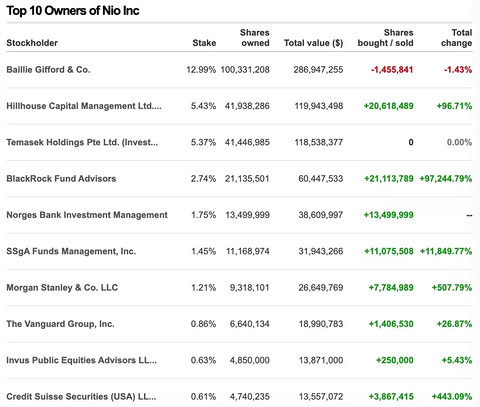This screenshot has height=407, width=480.
Task: Click shares owned value 100,331,208
Action: (x=245, y=70)
